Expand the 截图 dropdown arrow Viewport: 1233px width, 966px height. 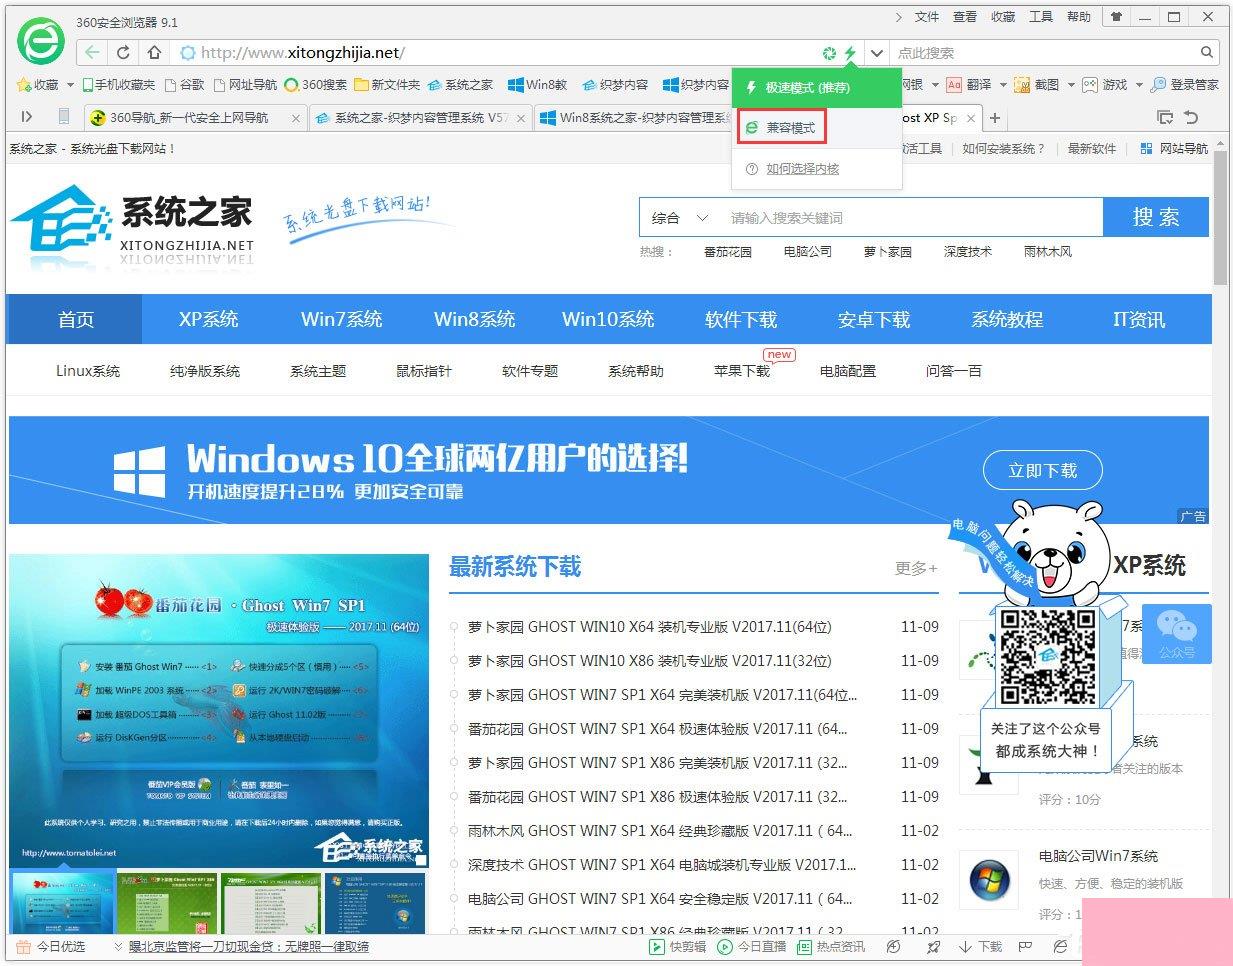coord(1070,85)
